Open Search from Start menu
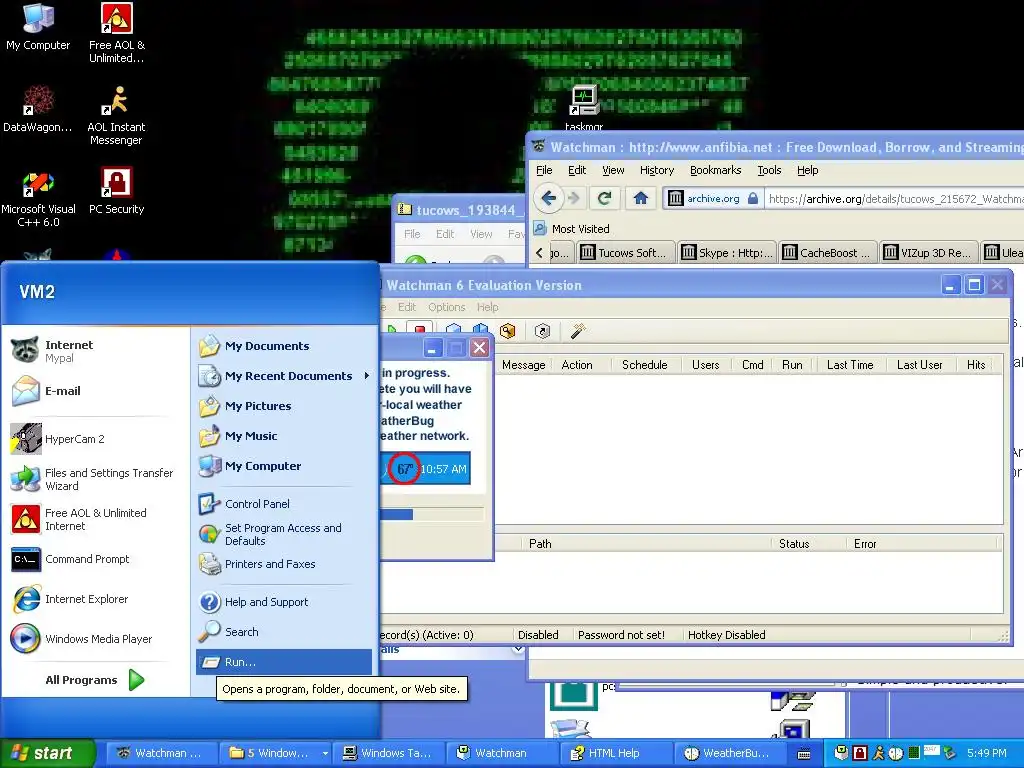Viewport: 1024px width, 768px height. point(284,632)
